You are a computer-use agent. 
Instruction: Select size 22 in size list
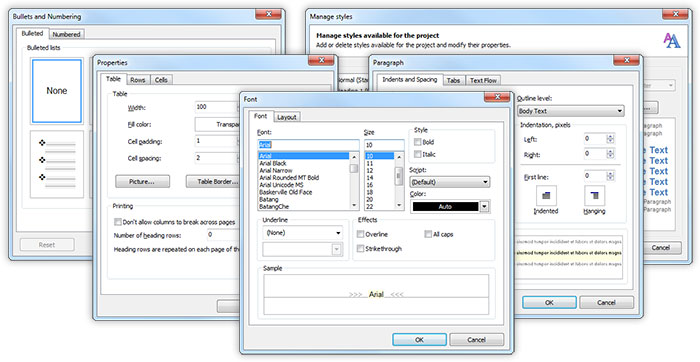tap(379, 207)
